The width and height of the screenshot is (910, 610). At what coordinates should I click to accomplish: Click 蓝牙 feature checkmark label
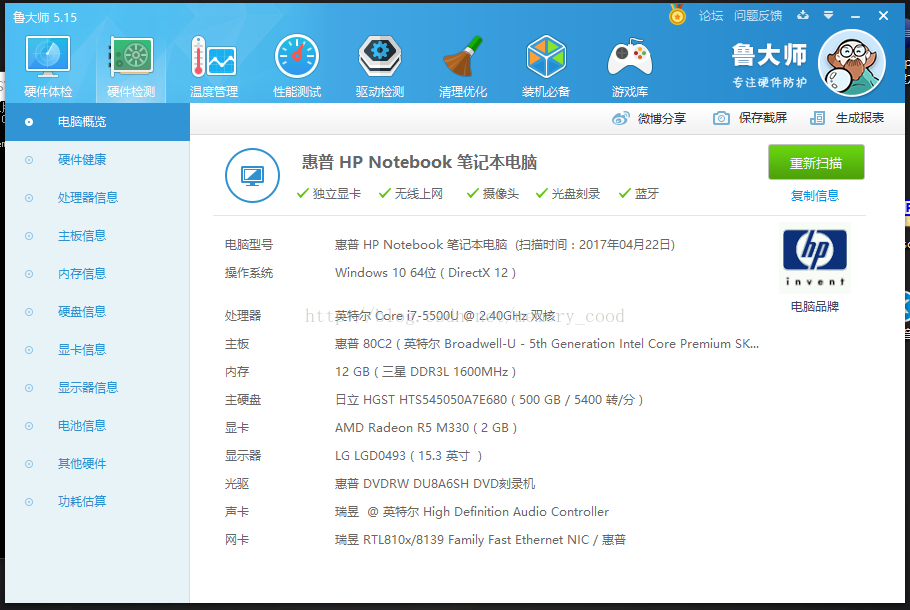pyautogui.click(x=639, y=194)
